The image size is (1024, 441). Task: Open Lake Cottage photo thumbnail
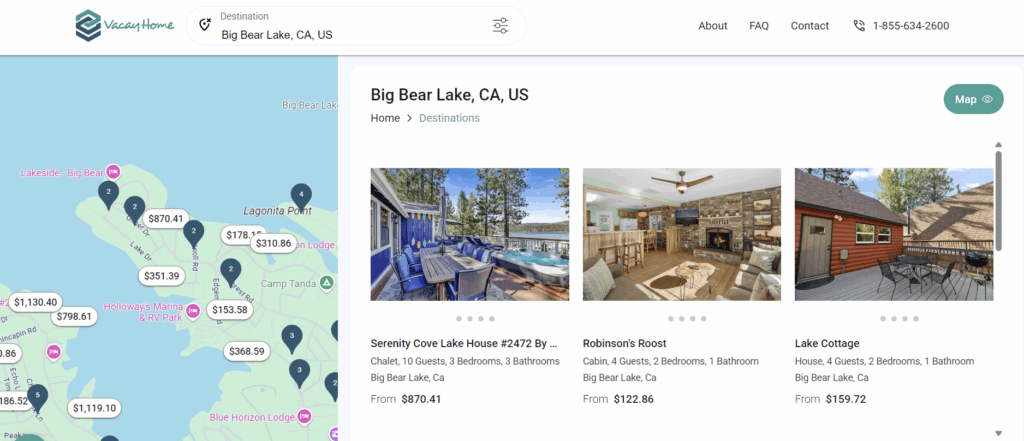tap(894, 234)
